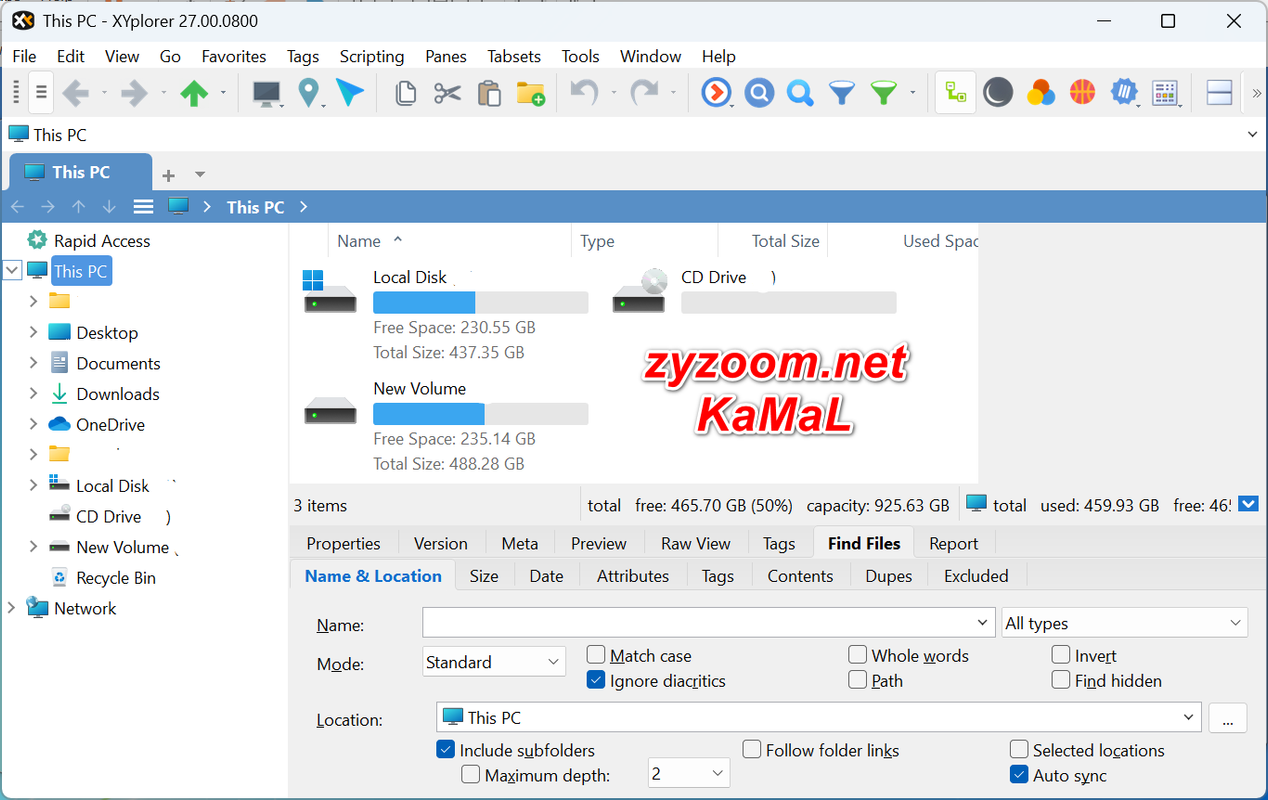
Task: Click the Back arrow in the main toolbar
Action: pos(76,94)
